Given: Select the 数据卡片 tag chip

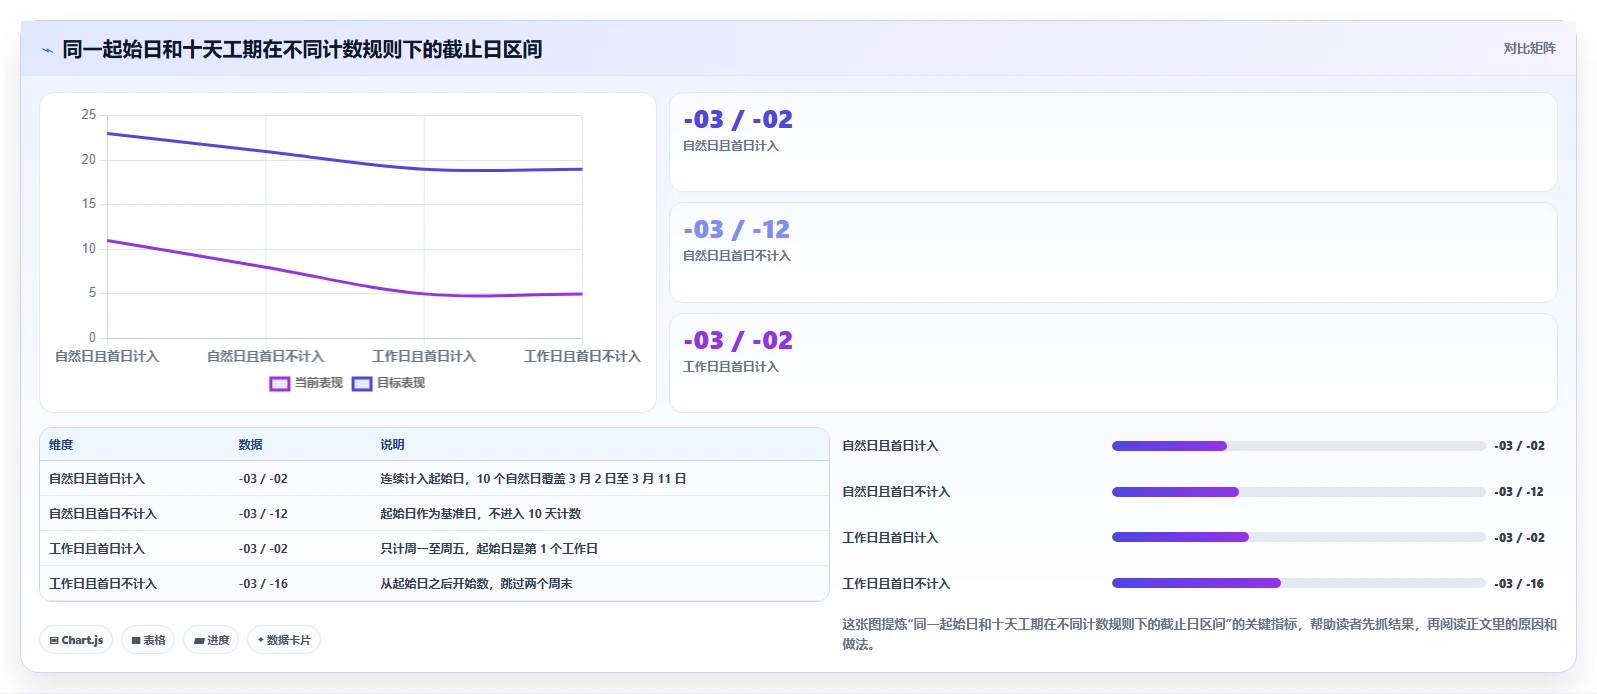Looking at the screenshot, I should point(284,640).
